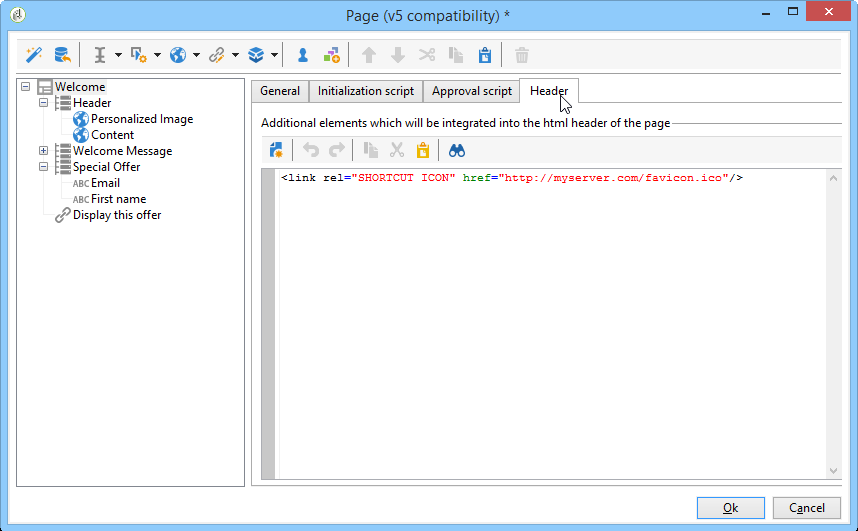Image resolution: width=858 pixels, height=531 pixels.
Task: Confirm with the Ok button
Action: [x=731, y=508]
